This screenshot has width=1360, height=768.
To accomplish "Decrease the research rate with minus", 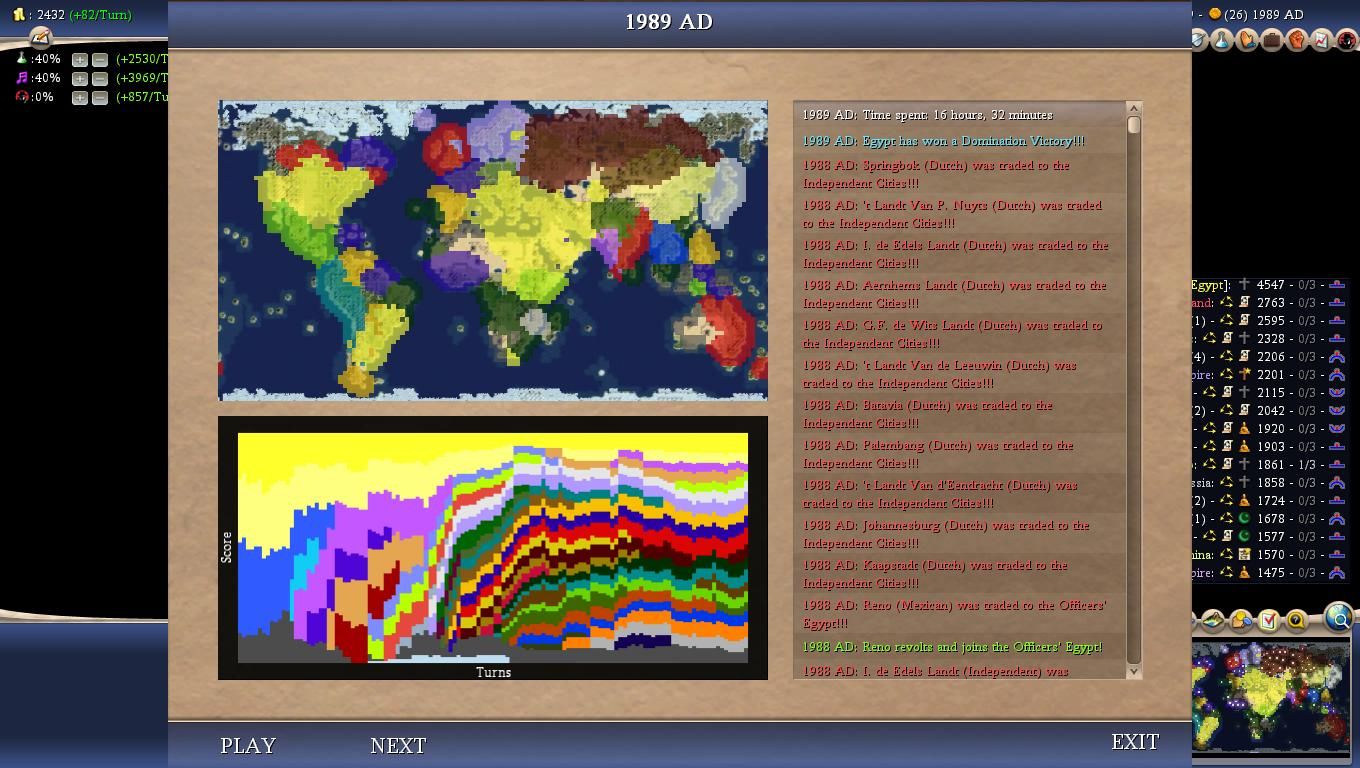I will (100, 60).
